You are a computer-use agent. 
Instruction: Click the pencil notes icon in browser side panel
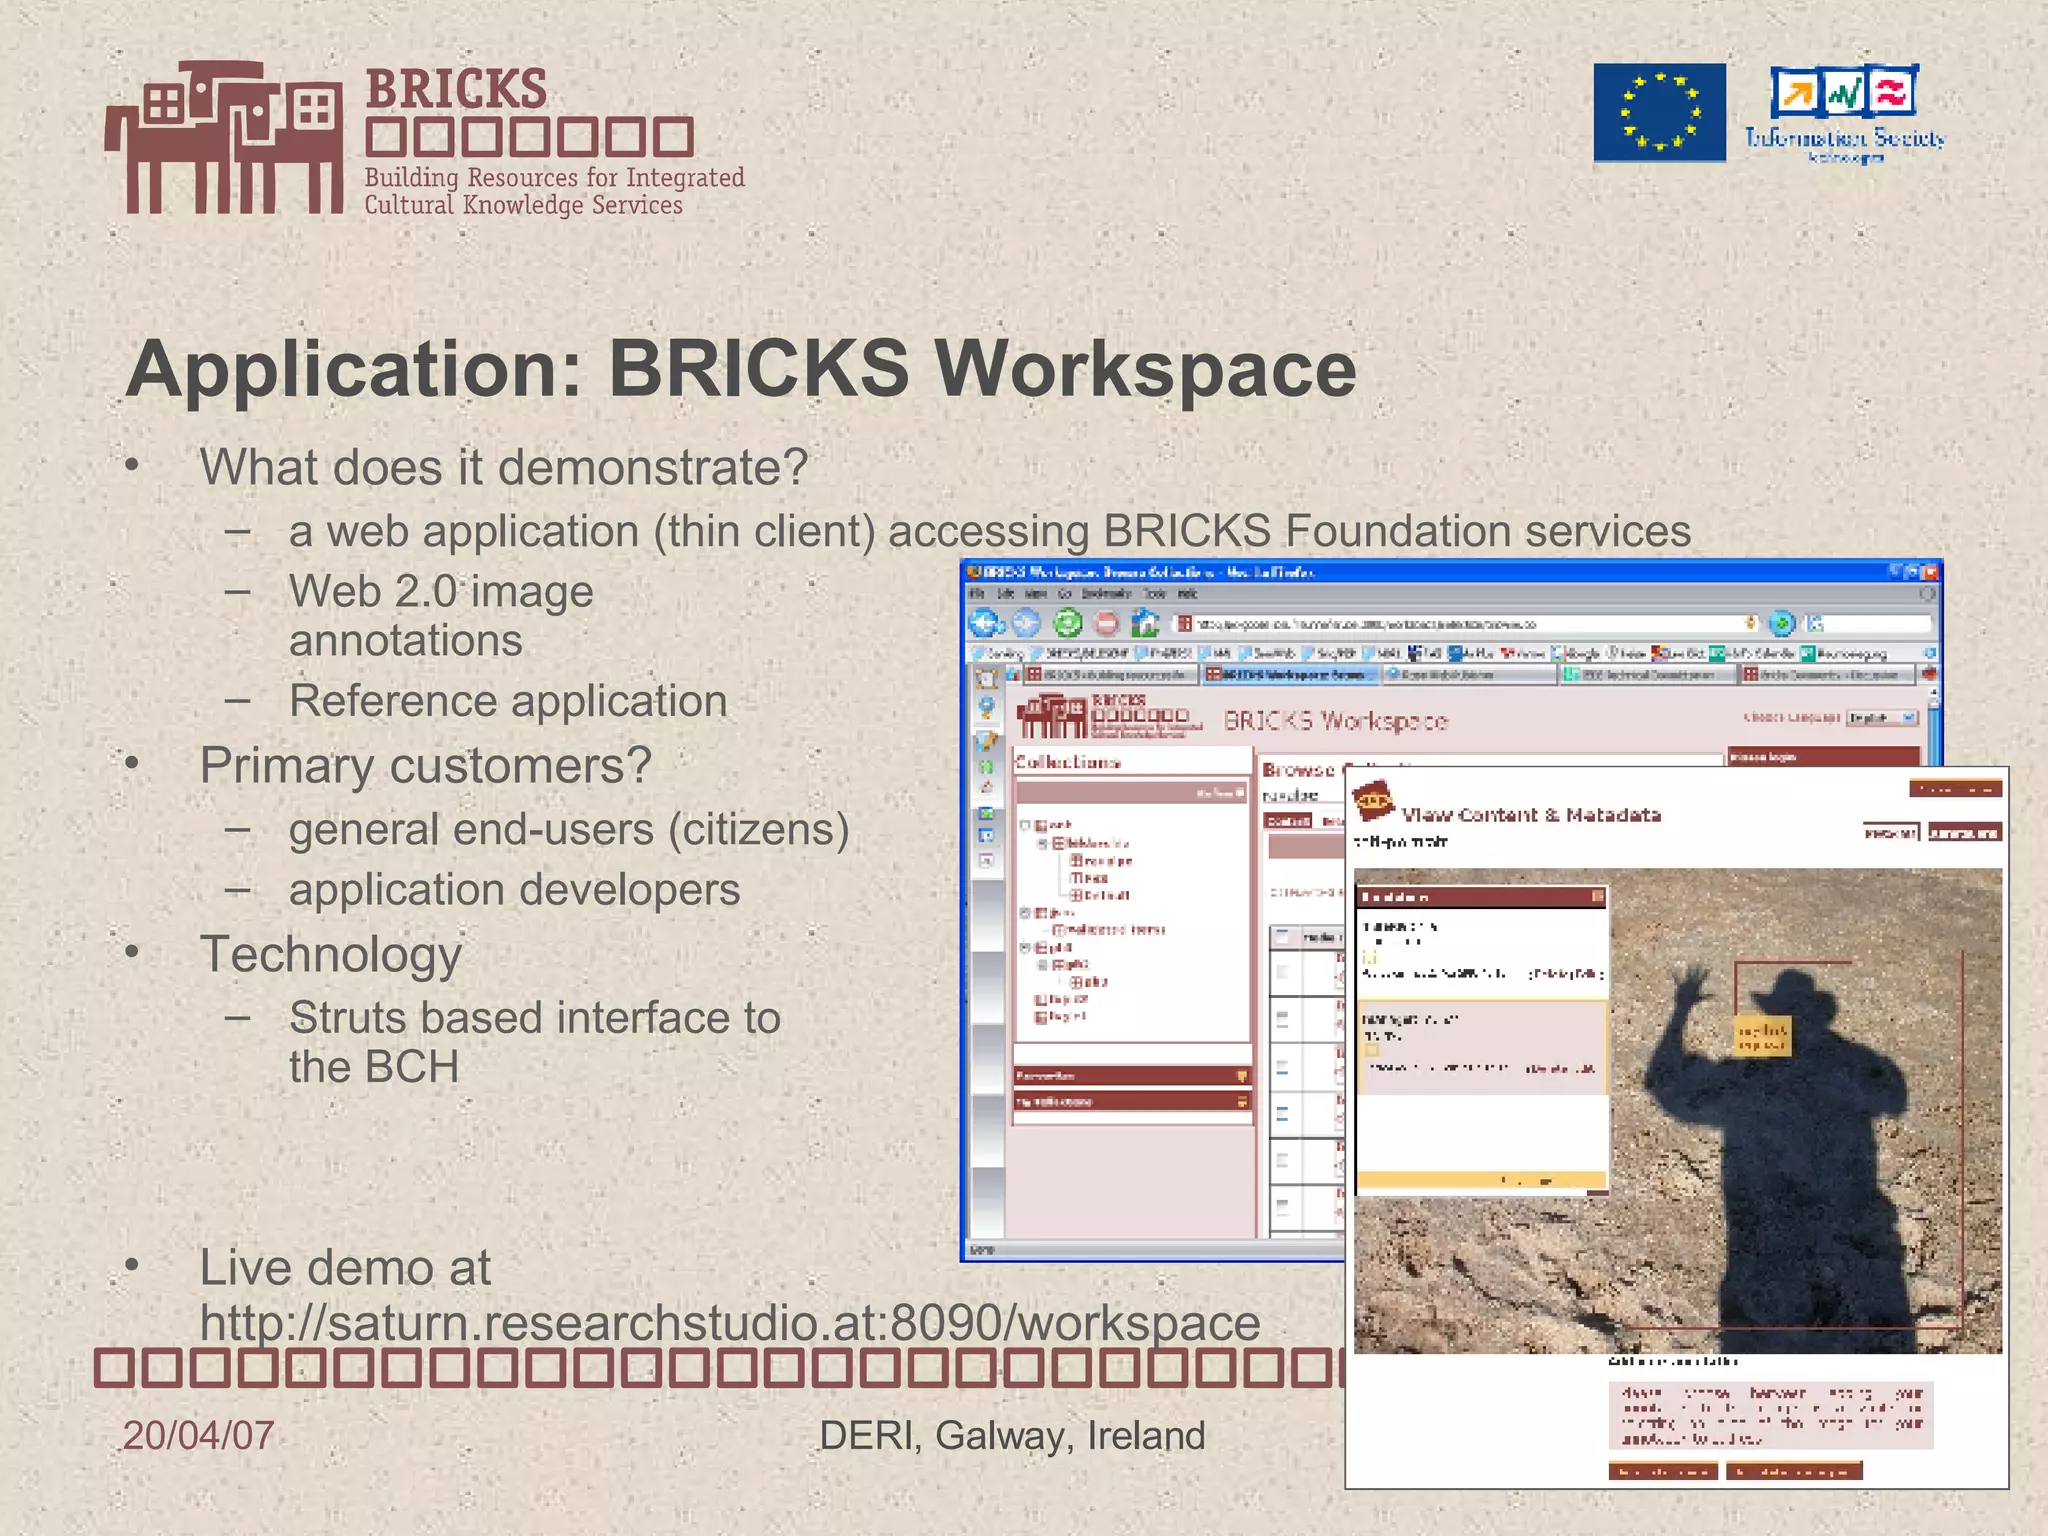coord(987,741)
